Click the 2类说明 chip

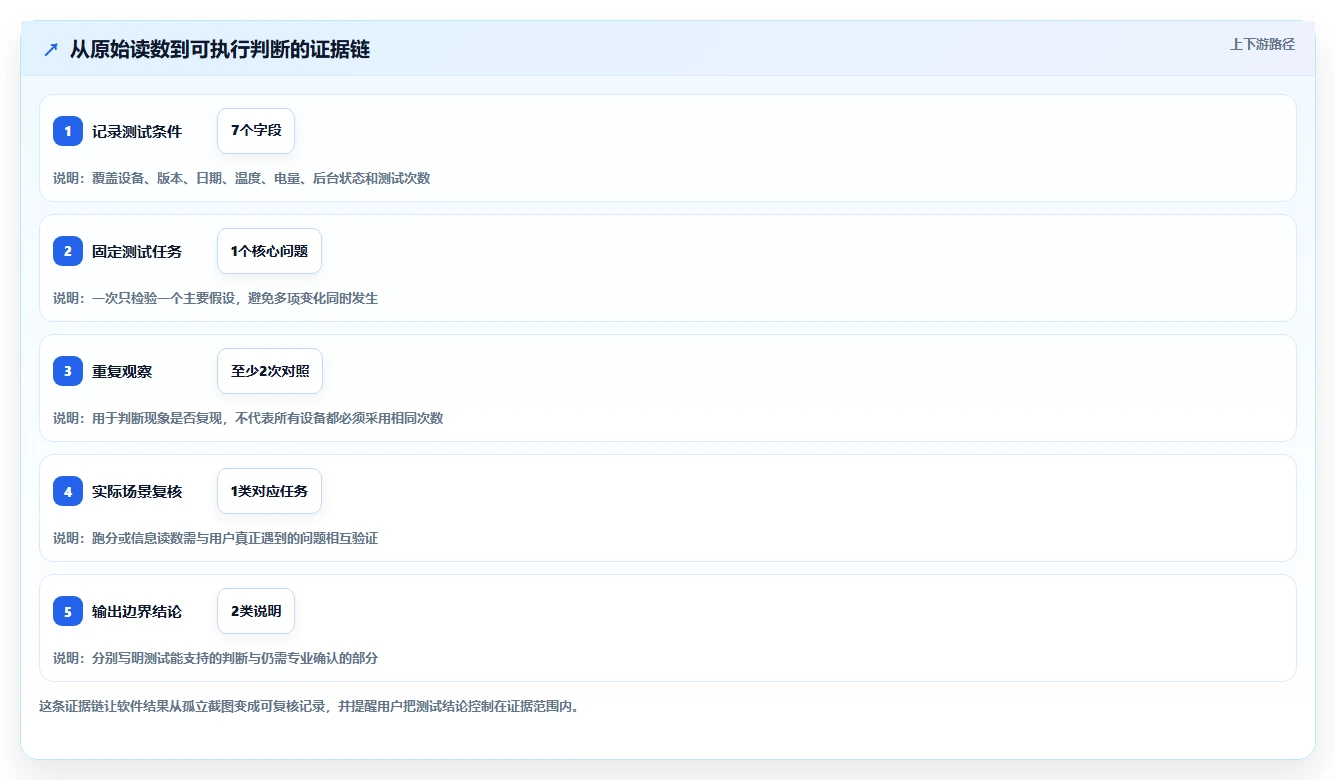[256, 611]
